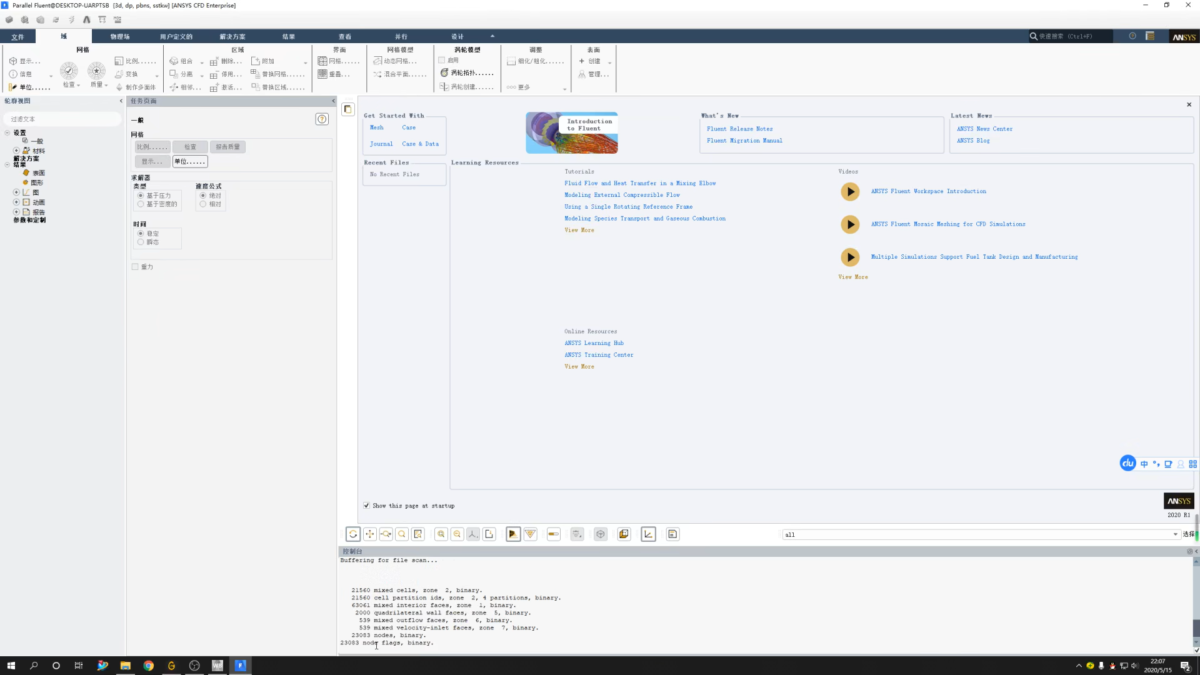
Task: Click the Chrome icon in the taskbar
Action: [148, 665]
